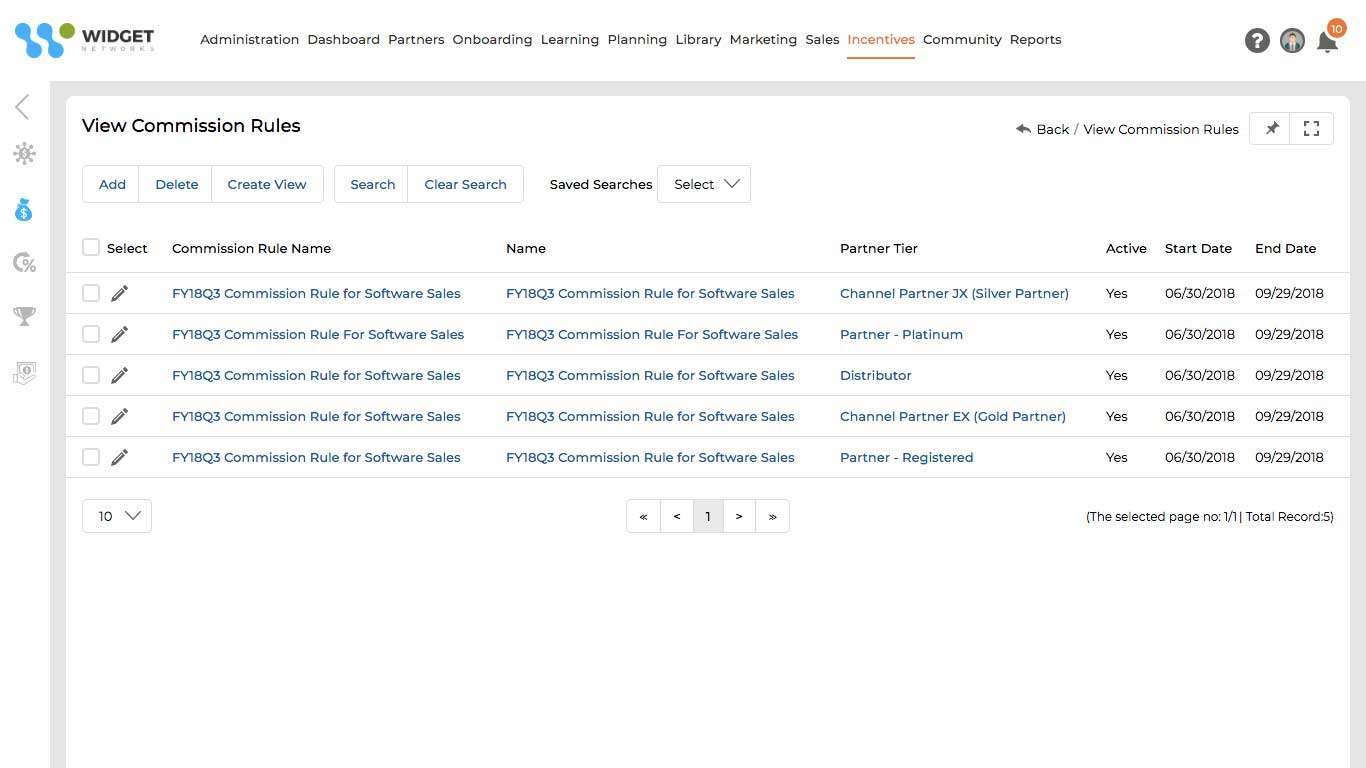Select the checkbox for the Distributor rule row

[x=91, y=375]
